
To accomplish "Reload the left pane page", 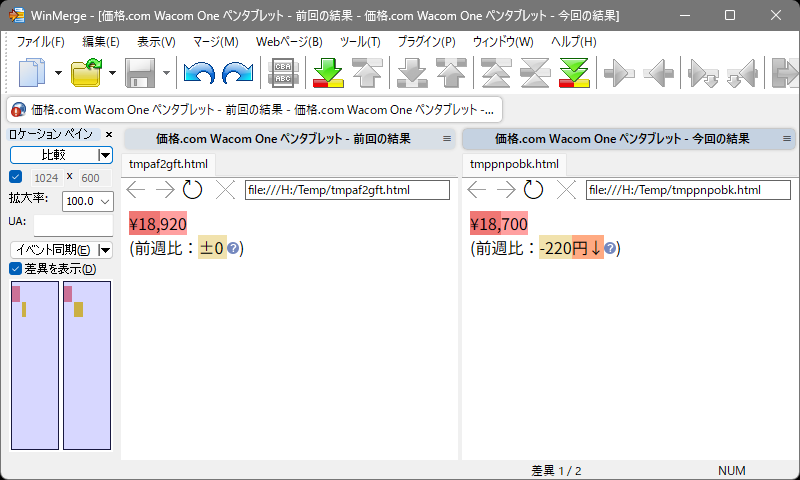I will [192, 190].
